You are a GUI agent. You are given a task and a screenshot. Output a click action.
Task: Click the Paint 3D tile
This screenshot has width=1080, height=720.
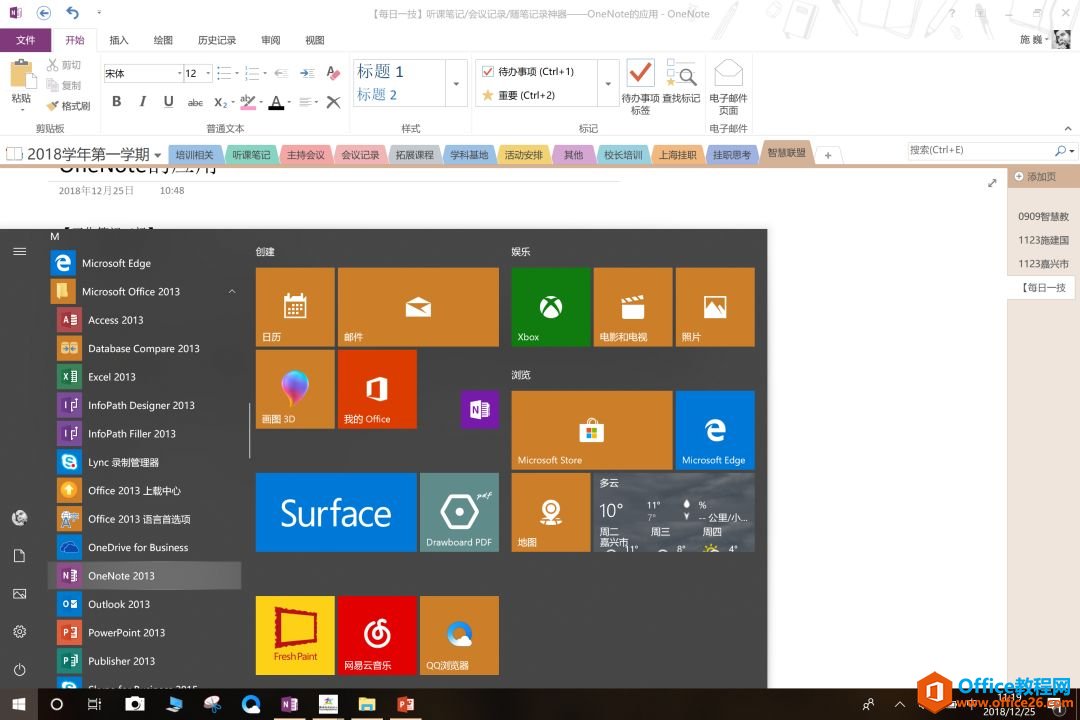pyautogui.click(x=295, y=389)
